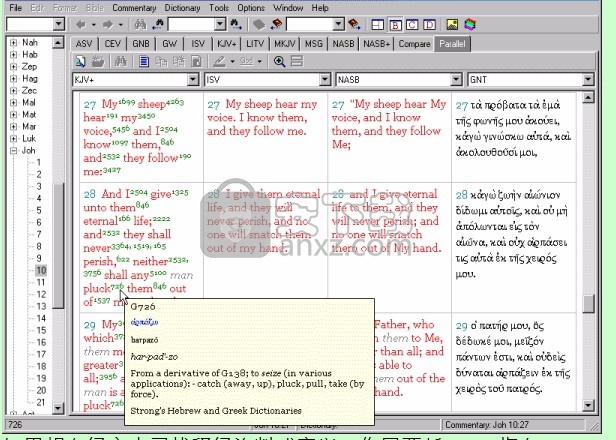
Task: Click the Forward navigation arrow
Action: [x=107, y=25]
